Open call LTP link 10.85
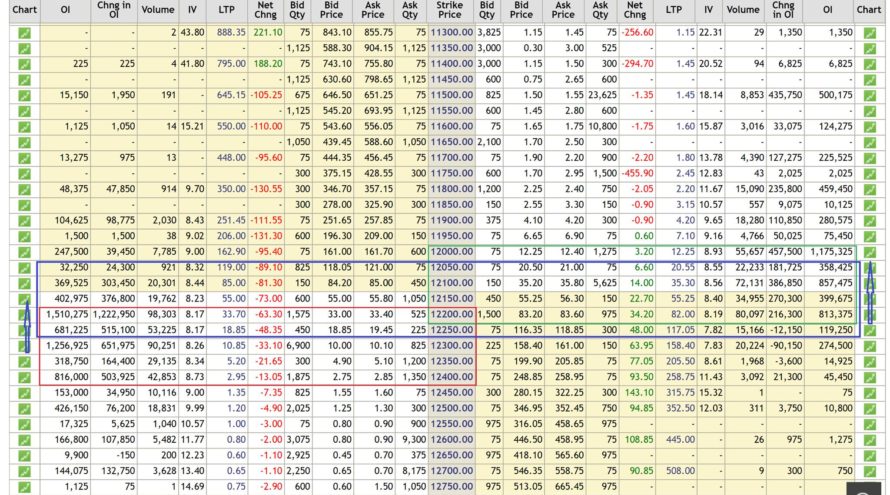Screen dimensions: 890x495 [234, 345]
